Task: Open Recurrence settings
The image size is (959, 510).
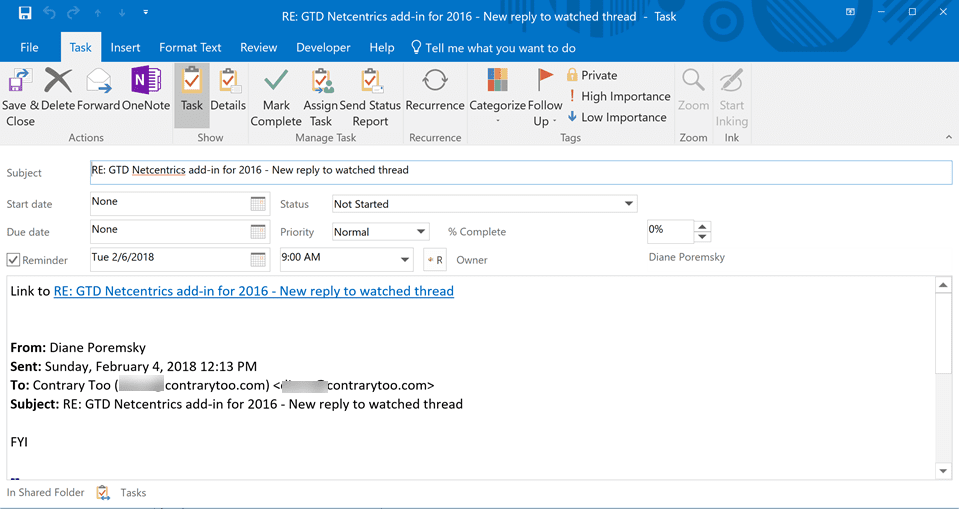Action: (435, 91)
